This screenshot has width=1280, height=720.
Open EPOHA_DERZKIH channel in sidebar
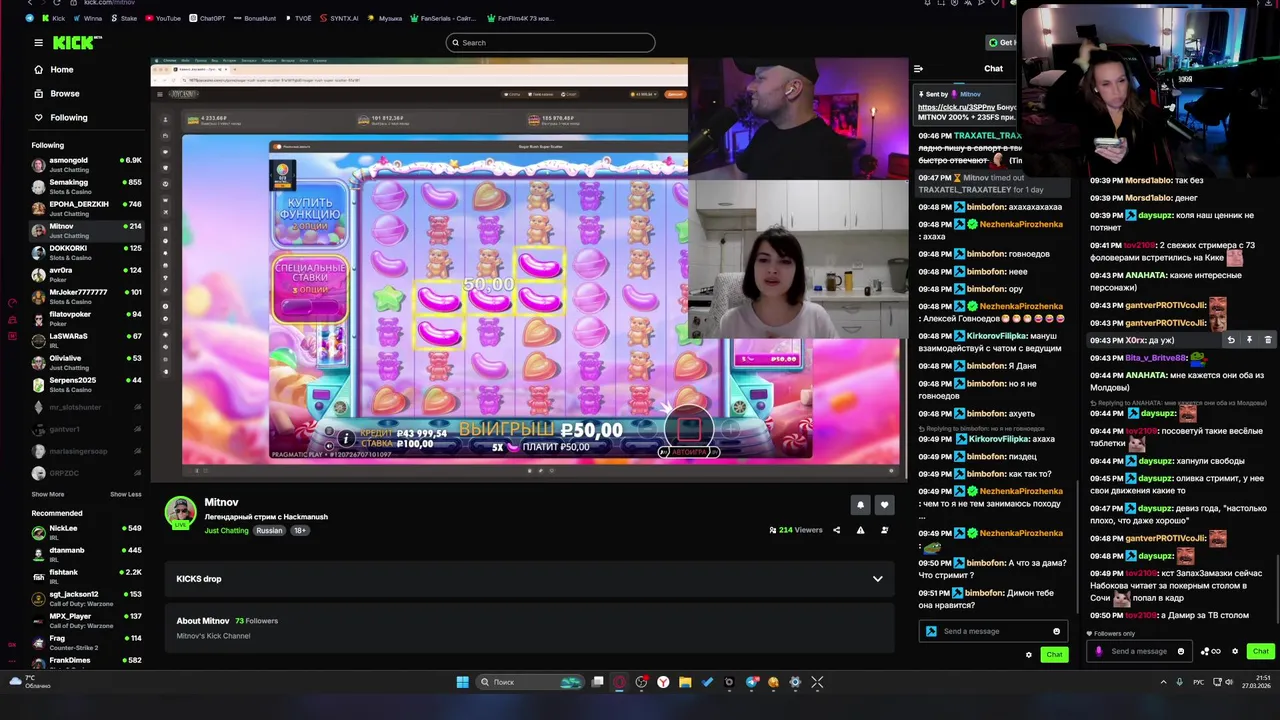87,208
